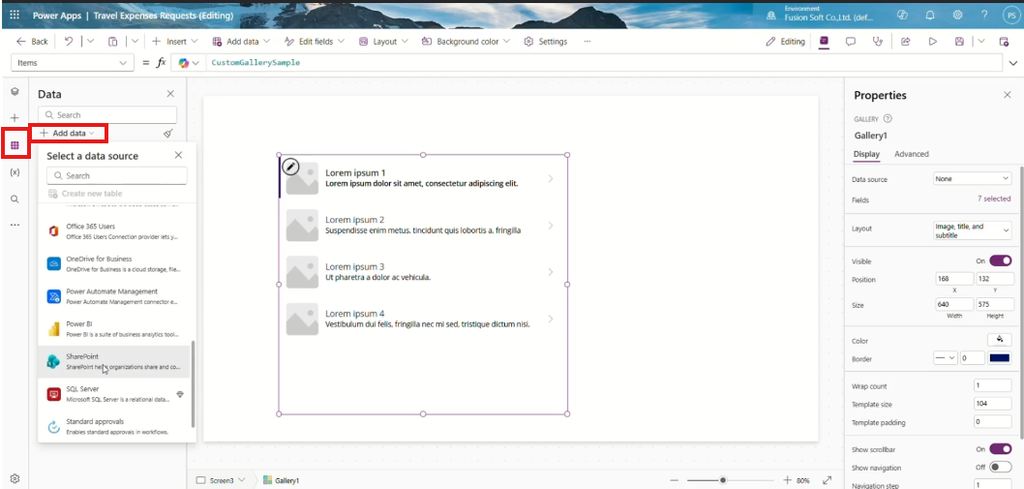Open the Data icon in the sidebar
The height and width of the screenshot is (489, 1024).
click(15, 145)
